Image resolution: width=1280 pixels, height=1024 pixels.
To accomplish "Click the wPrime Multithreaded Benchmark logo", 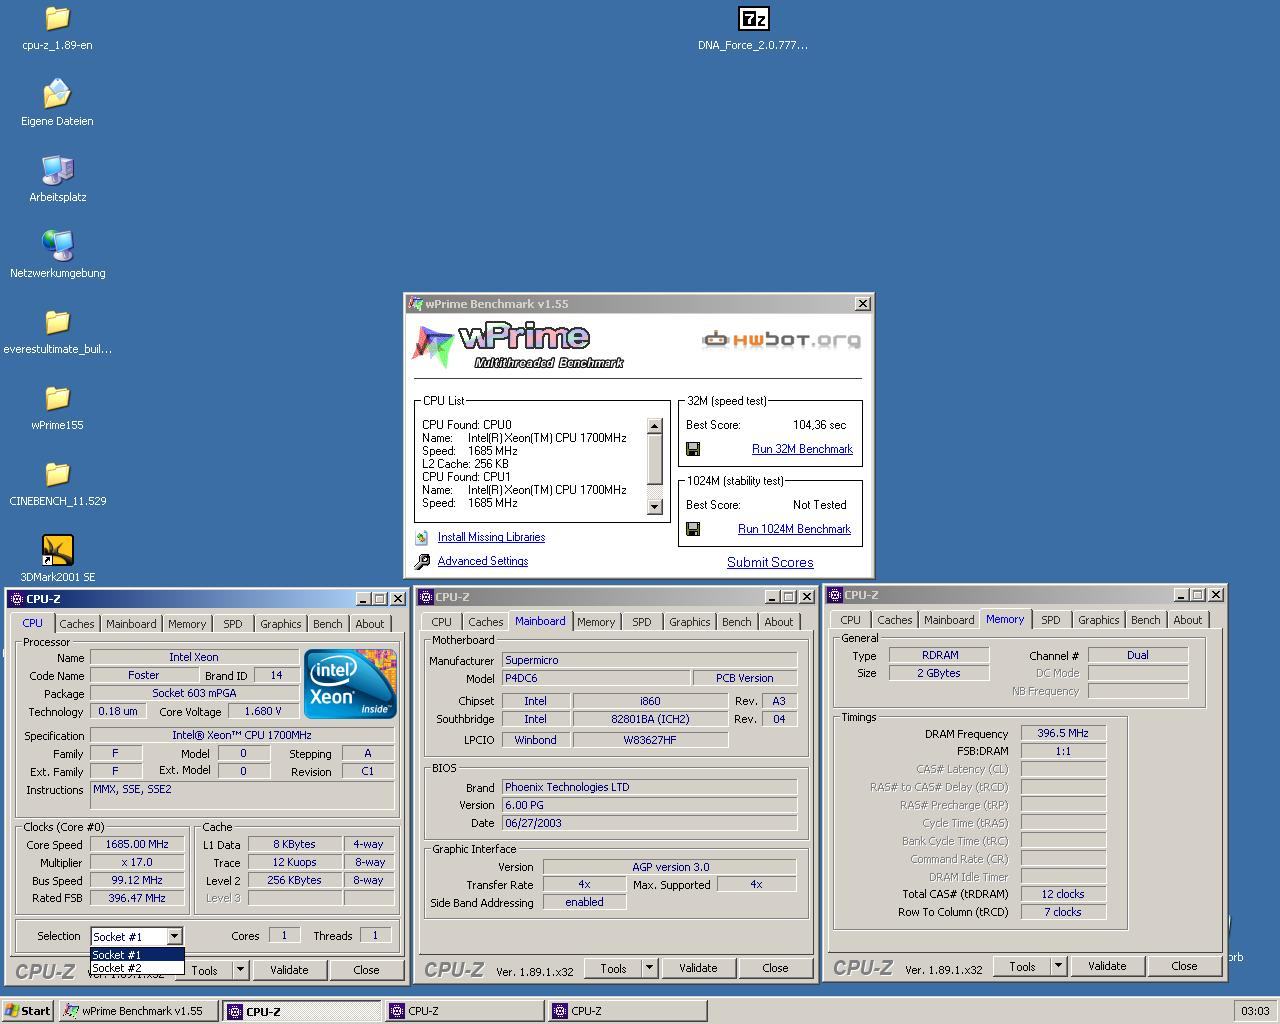I will [x=518, y=346].
